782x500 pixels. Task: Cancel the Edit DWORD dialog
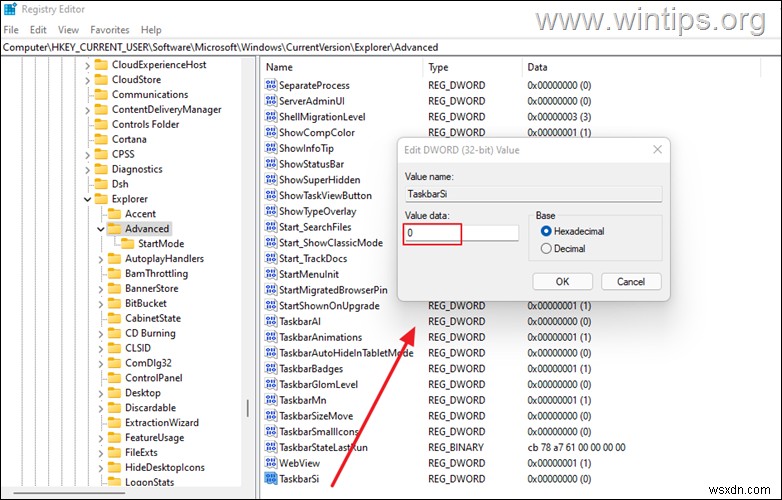pos(631,282)
